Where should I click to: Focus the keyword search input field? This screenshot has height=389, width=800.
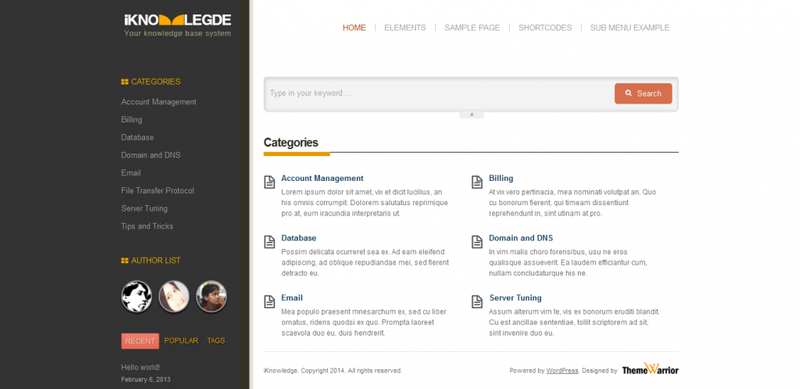coord(439,93)
